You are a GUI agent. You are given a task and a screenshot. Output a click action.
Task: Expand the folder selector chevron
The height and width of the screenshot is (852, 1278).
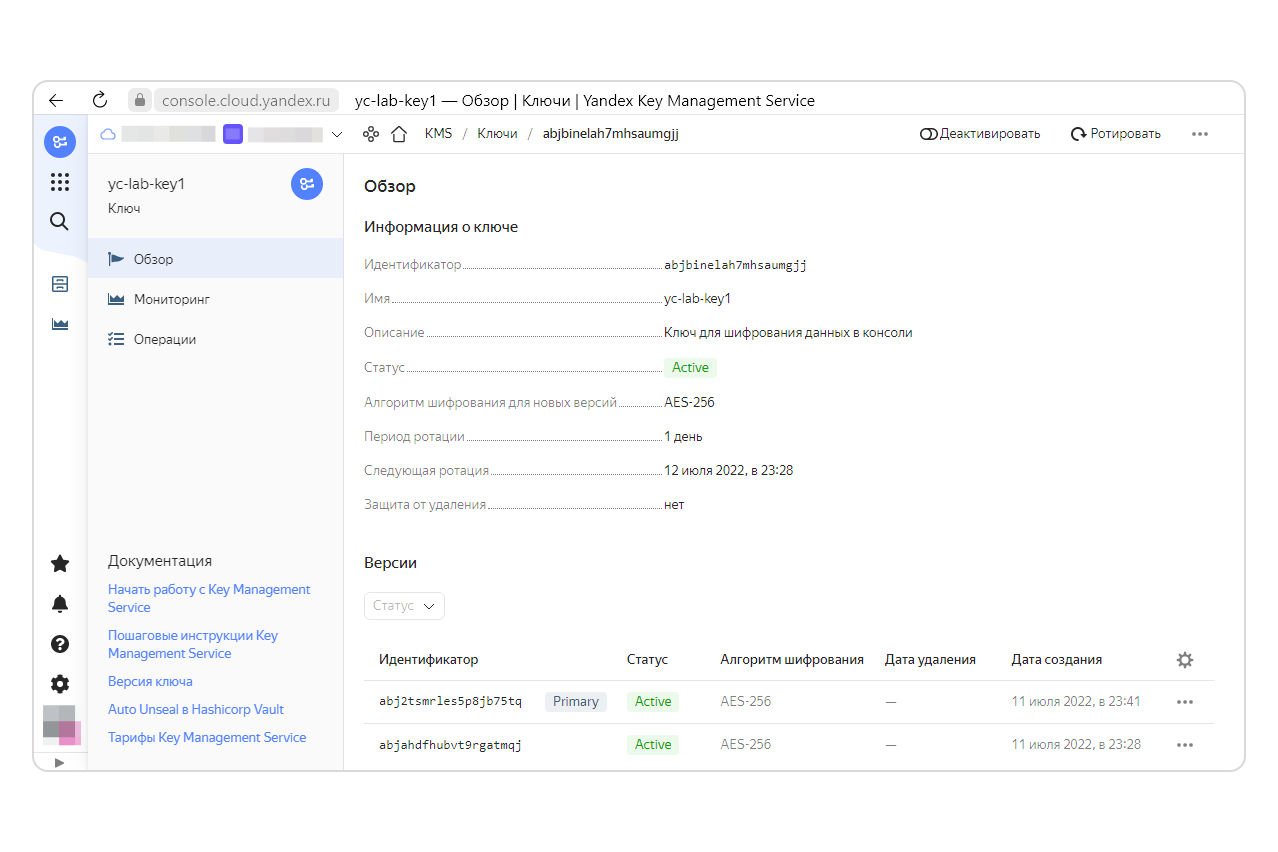point(337,134)
